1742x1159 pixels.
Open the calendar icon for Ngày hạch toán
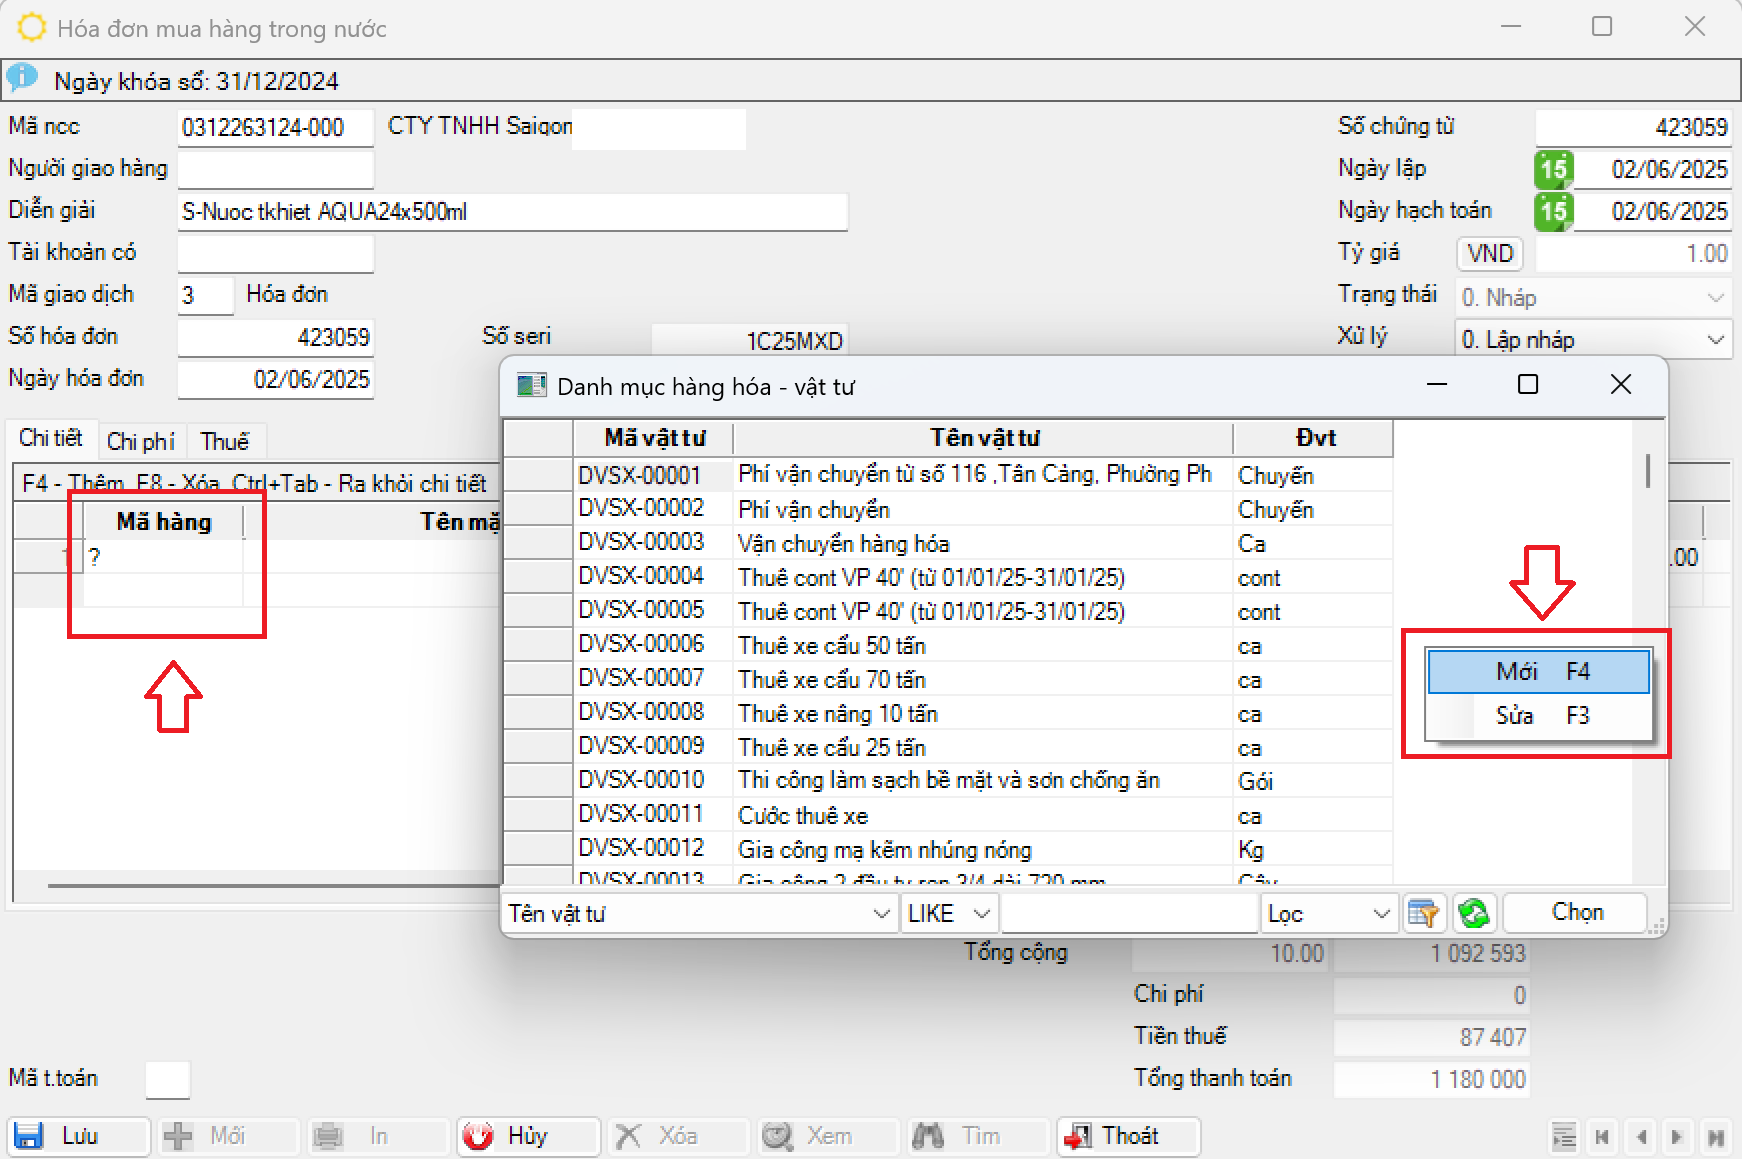point(1553,211)
